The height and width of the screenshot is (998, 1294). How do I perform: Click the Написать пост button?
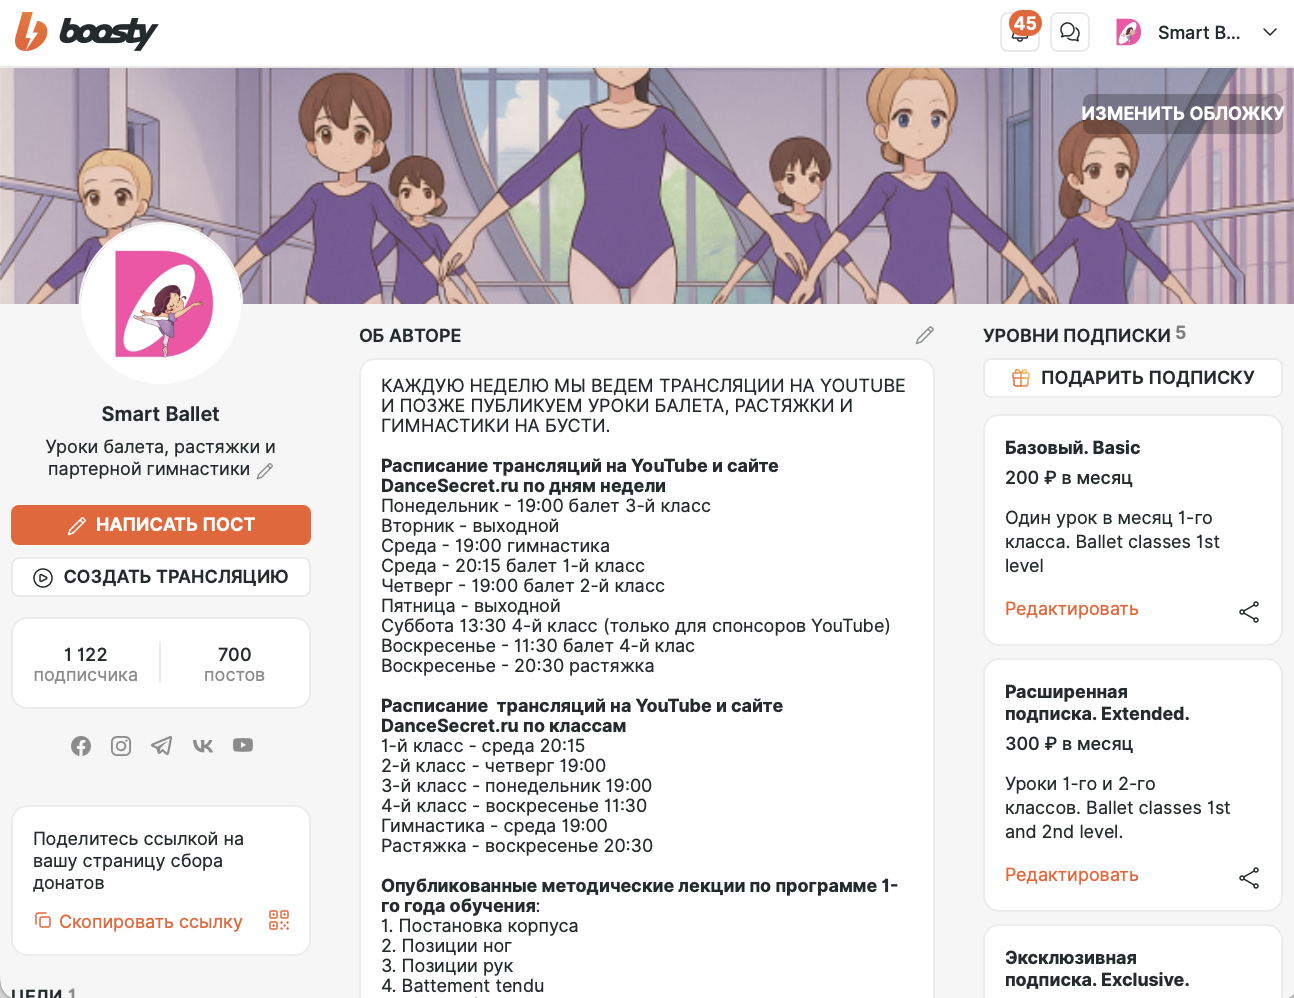click(161, 525)
